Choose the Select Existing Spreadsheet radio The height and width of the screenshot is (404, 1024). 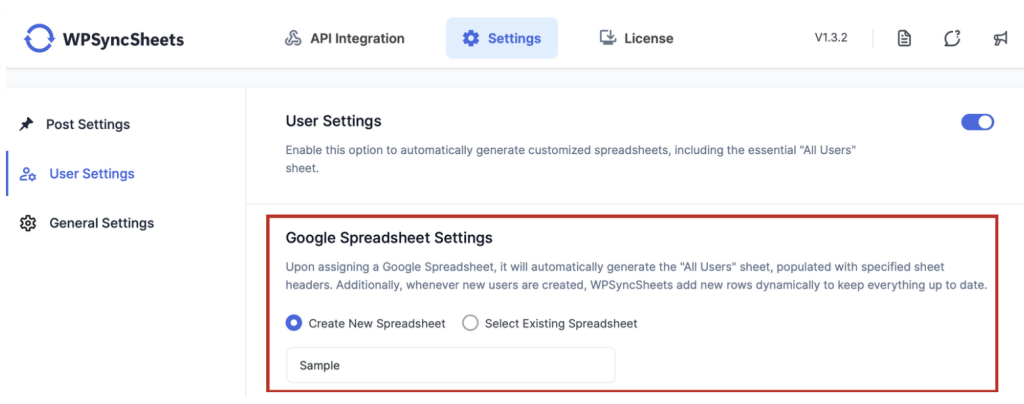(x=470, y=323)
